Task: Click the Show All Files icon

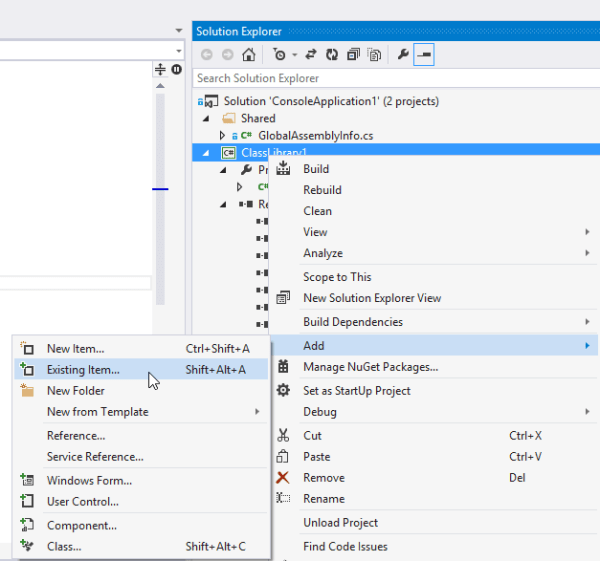Action: pos(374,55)
